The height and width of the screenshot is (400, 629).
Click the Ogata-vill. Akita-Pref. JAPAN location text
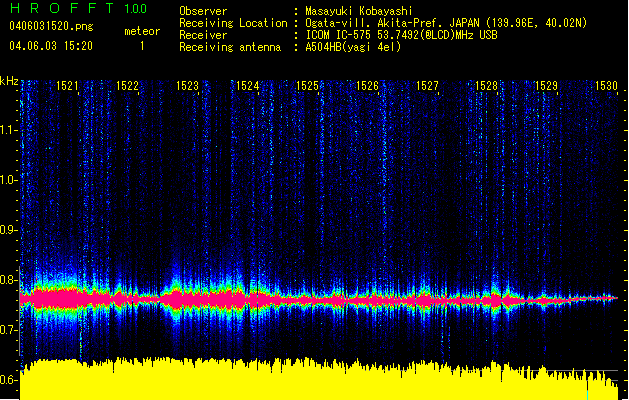(x=446, y=23)
